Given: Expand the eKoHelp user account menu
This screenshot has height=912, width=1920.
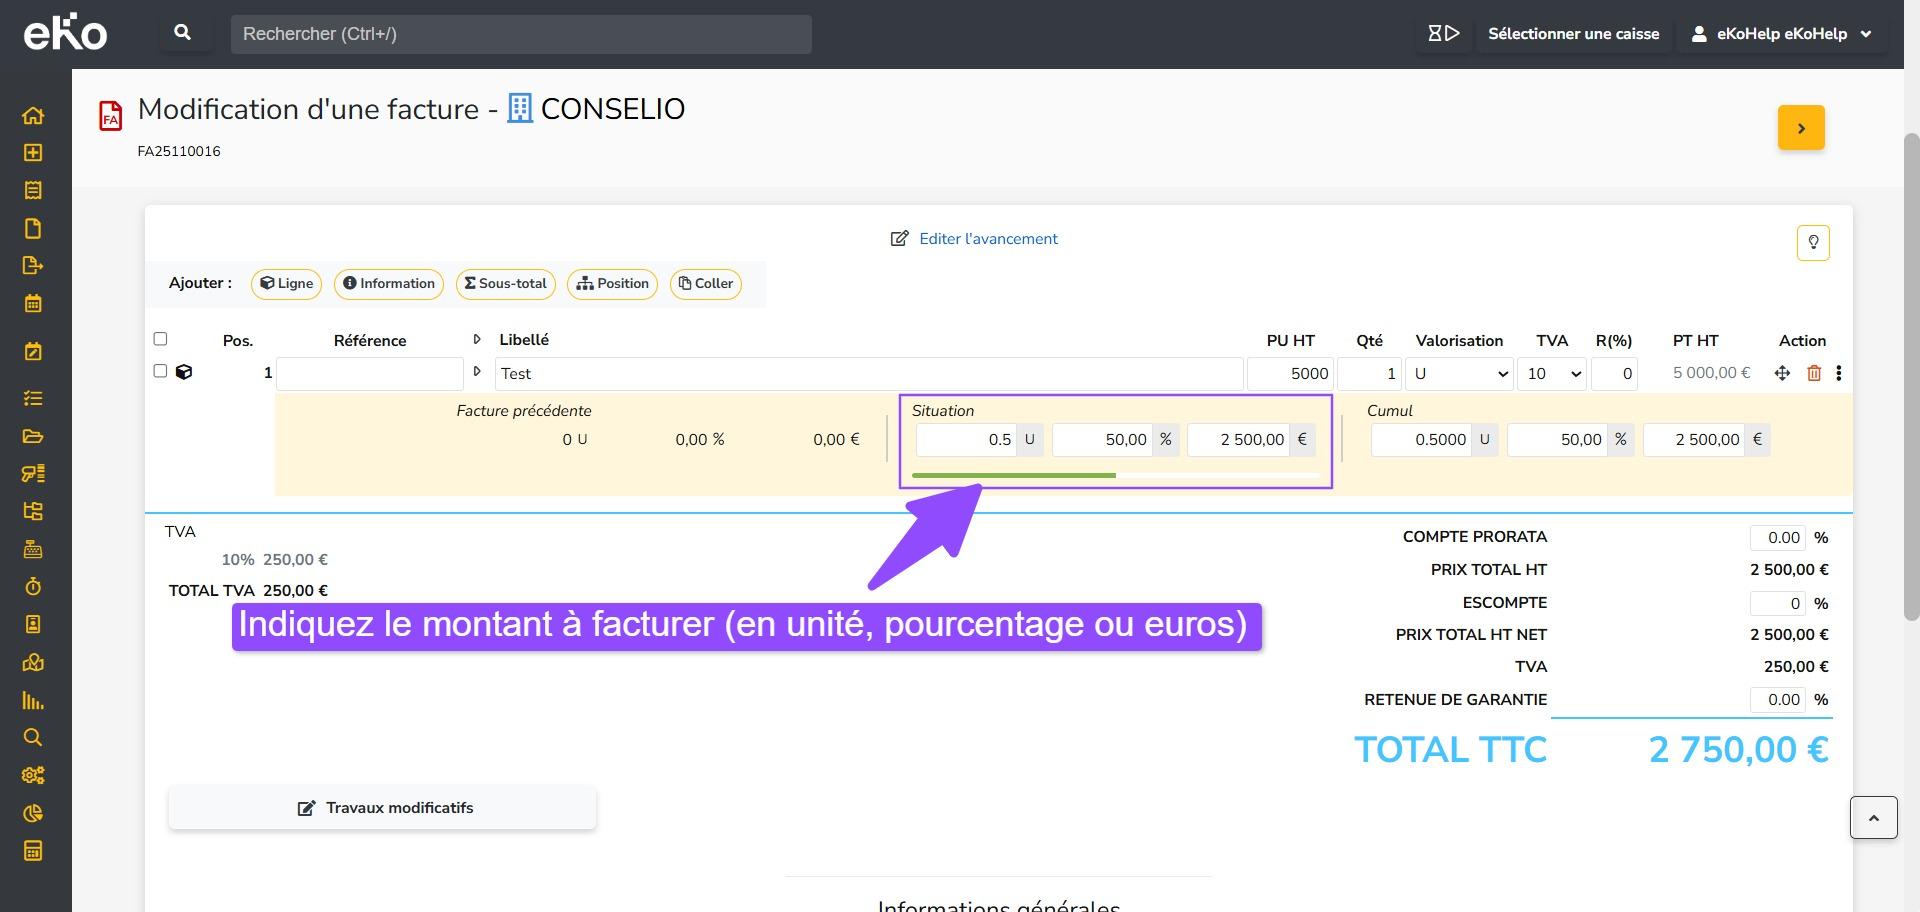Looking at the screenshot, I should 1780,34.
